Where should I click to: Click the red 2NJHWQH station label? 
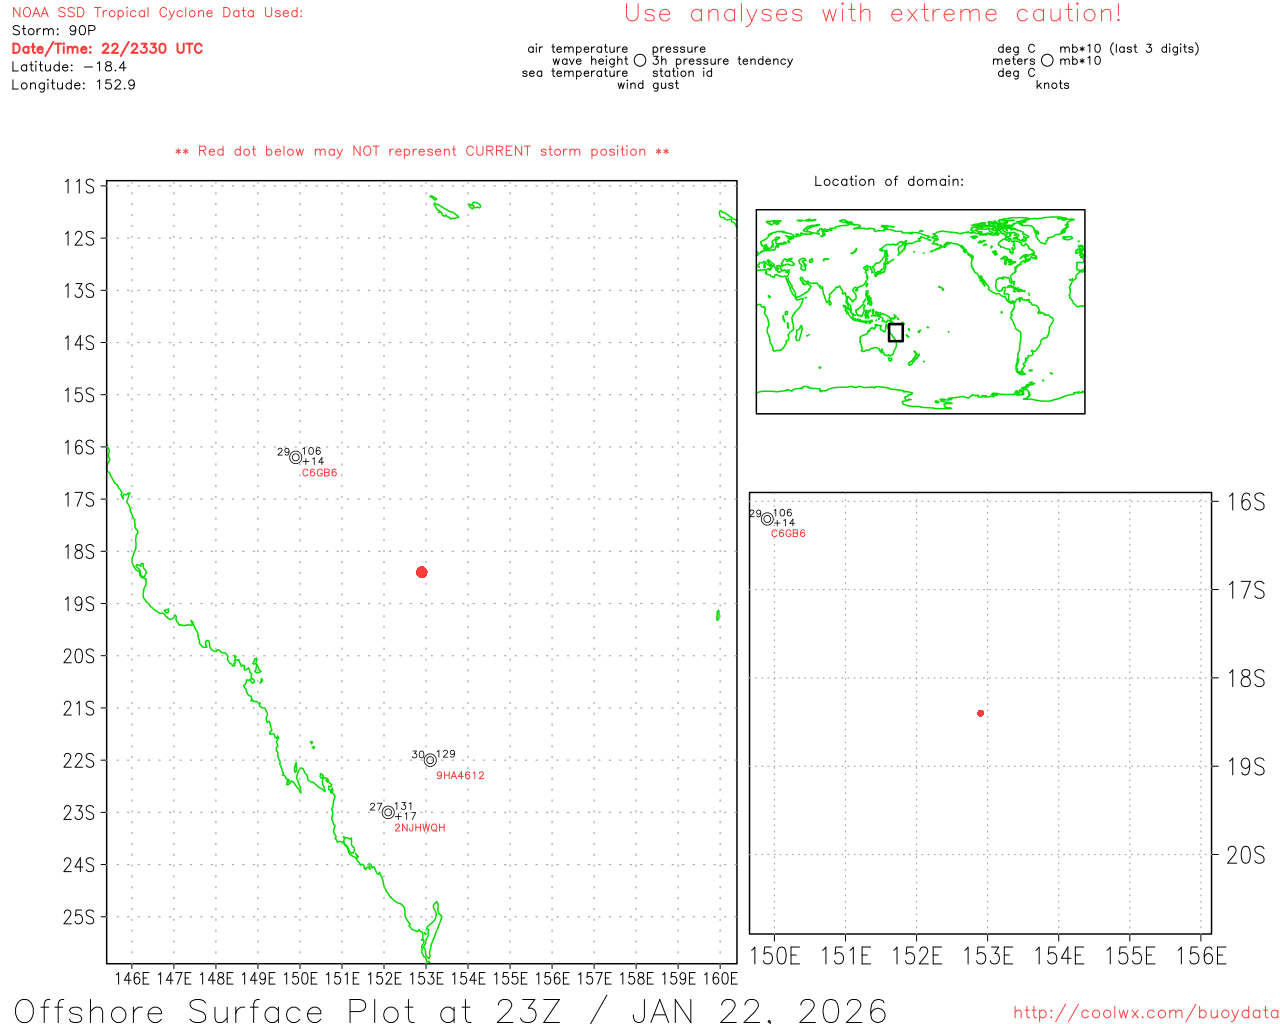click(x=420, y=828)
